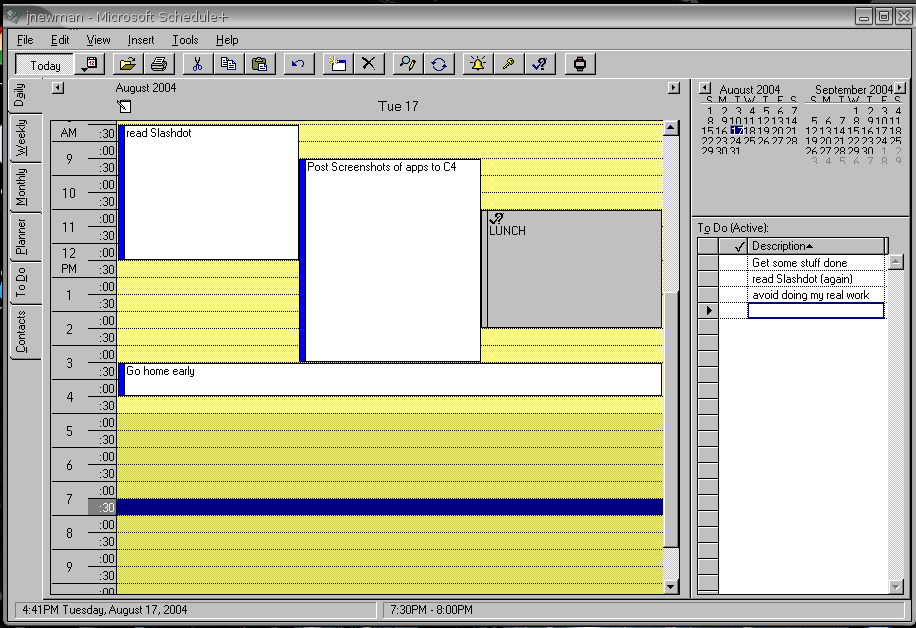Click the Undo arrow icon

[x=297, y=64]
